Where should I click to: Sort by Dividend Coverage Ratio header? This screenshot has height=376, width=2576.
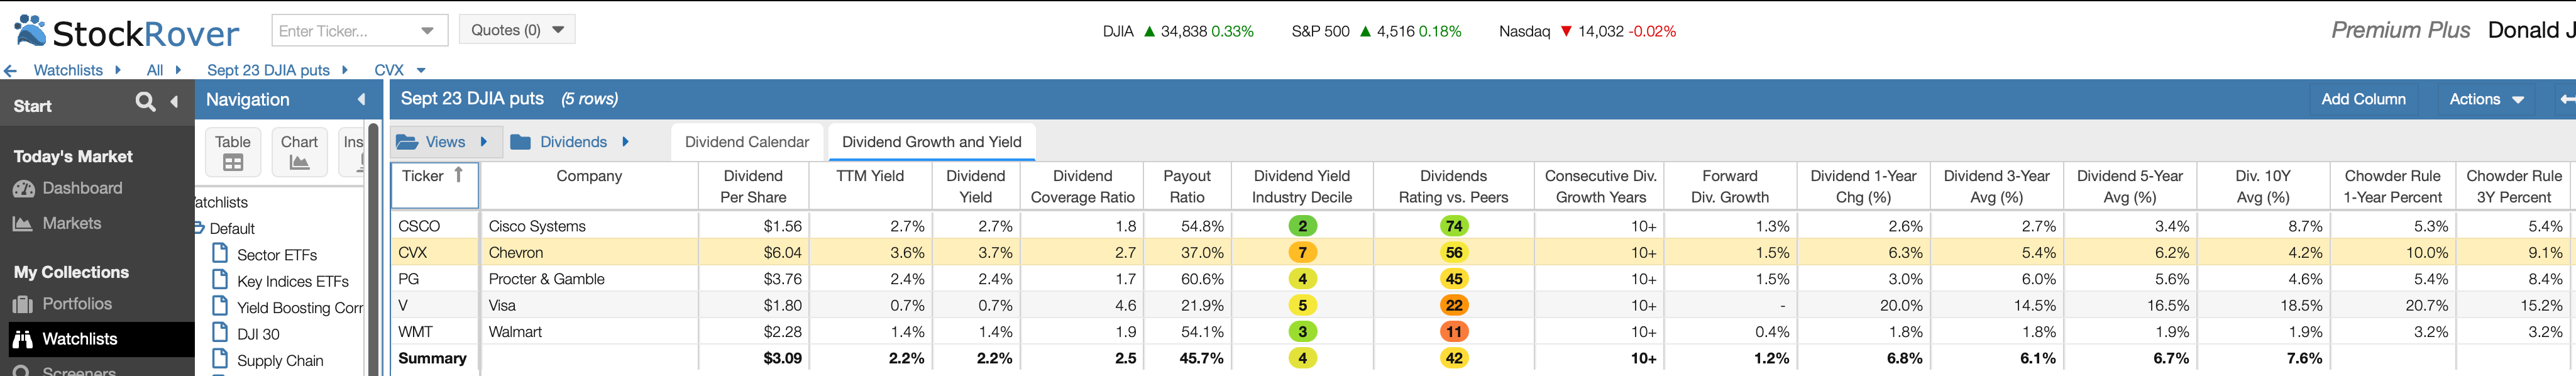pos(1082,186)
